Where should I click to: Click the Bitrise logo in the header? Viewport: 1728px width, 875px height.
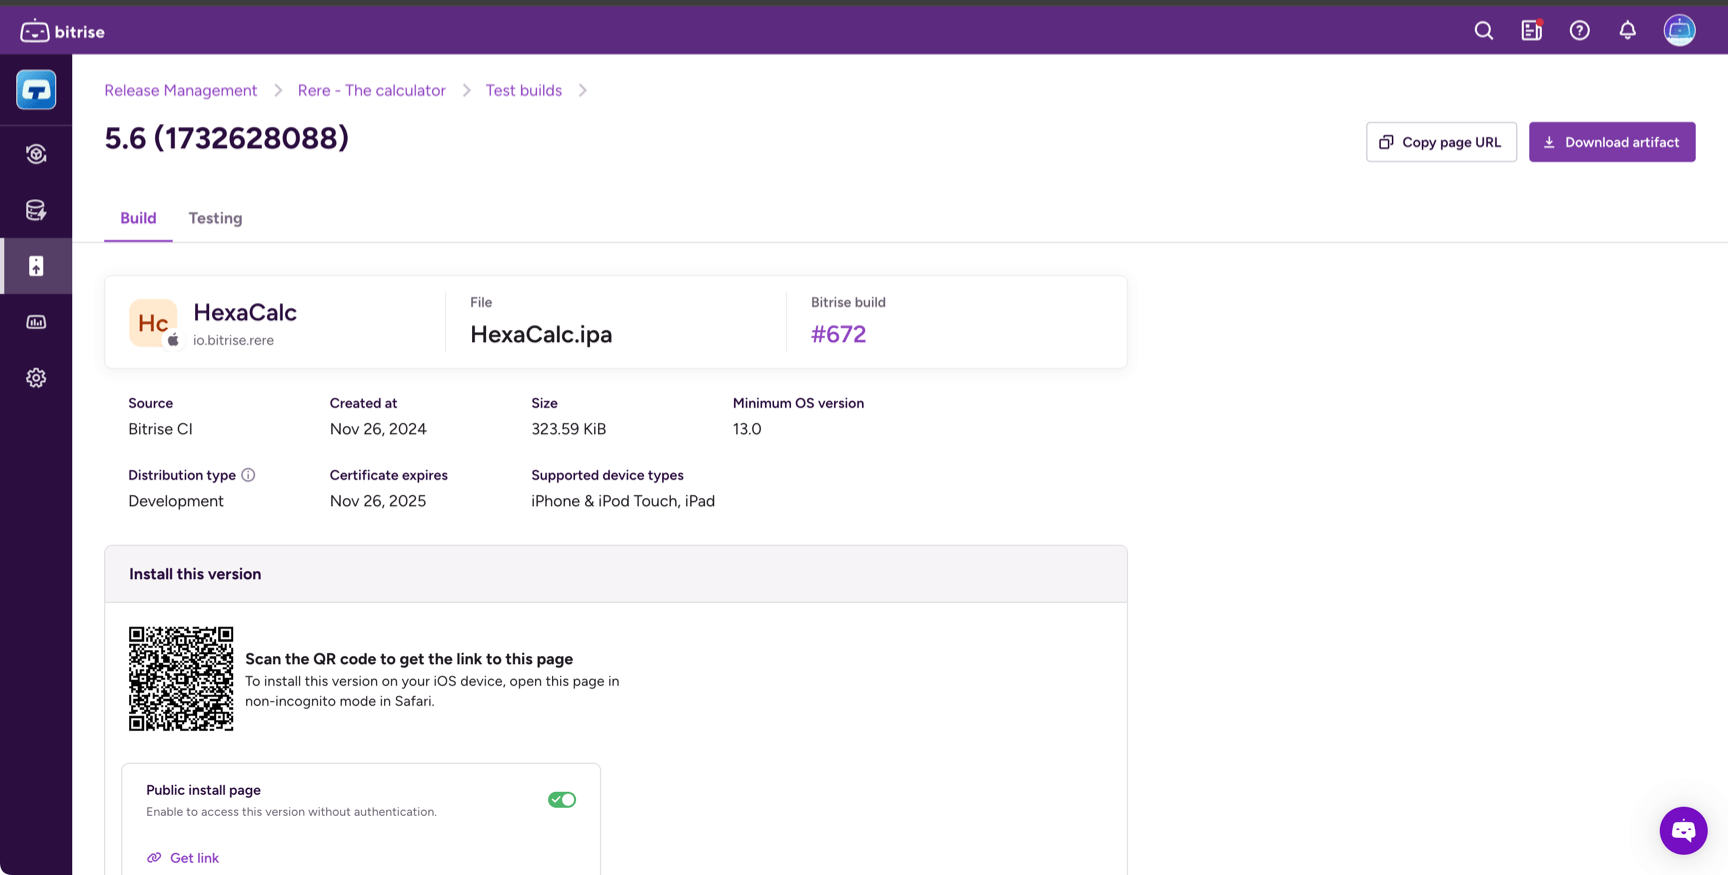62,31
